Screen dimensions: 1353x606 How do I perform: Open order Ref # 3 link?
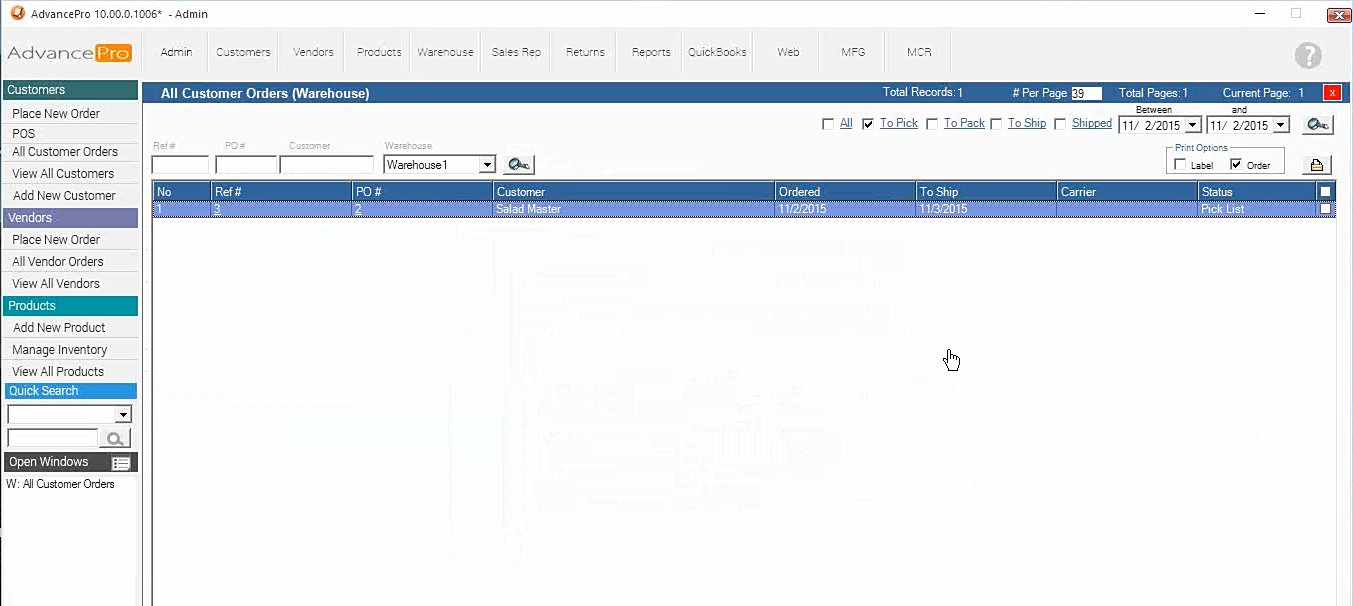coord(217,209)
